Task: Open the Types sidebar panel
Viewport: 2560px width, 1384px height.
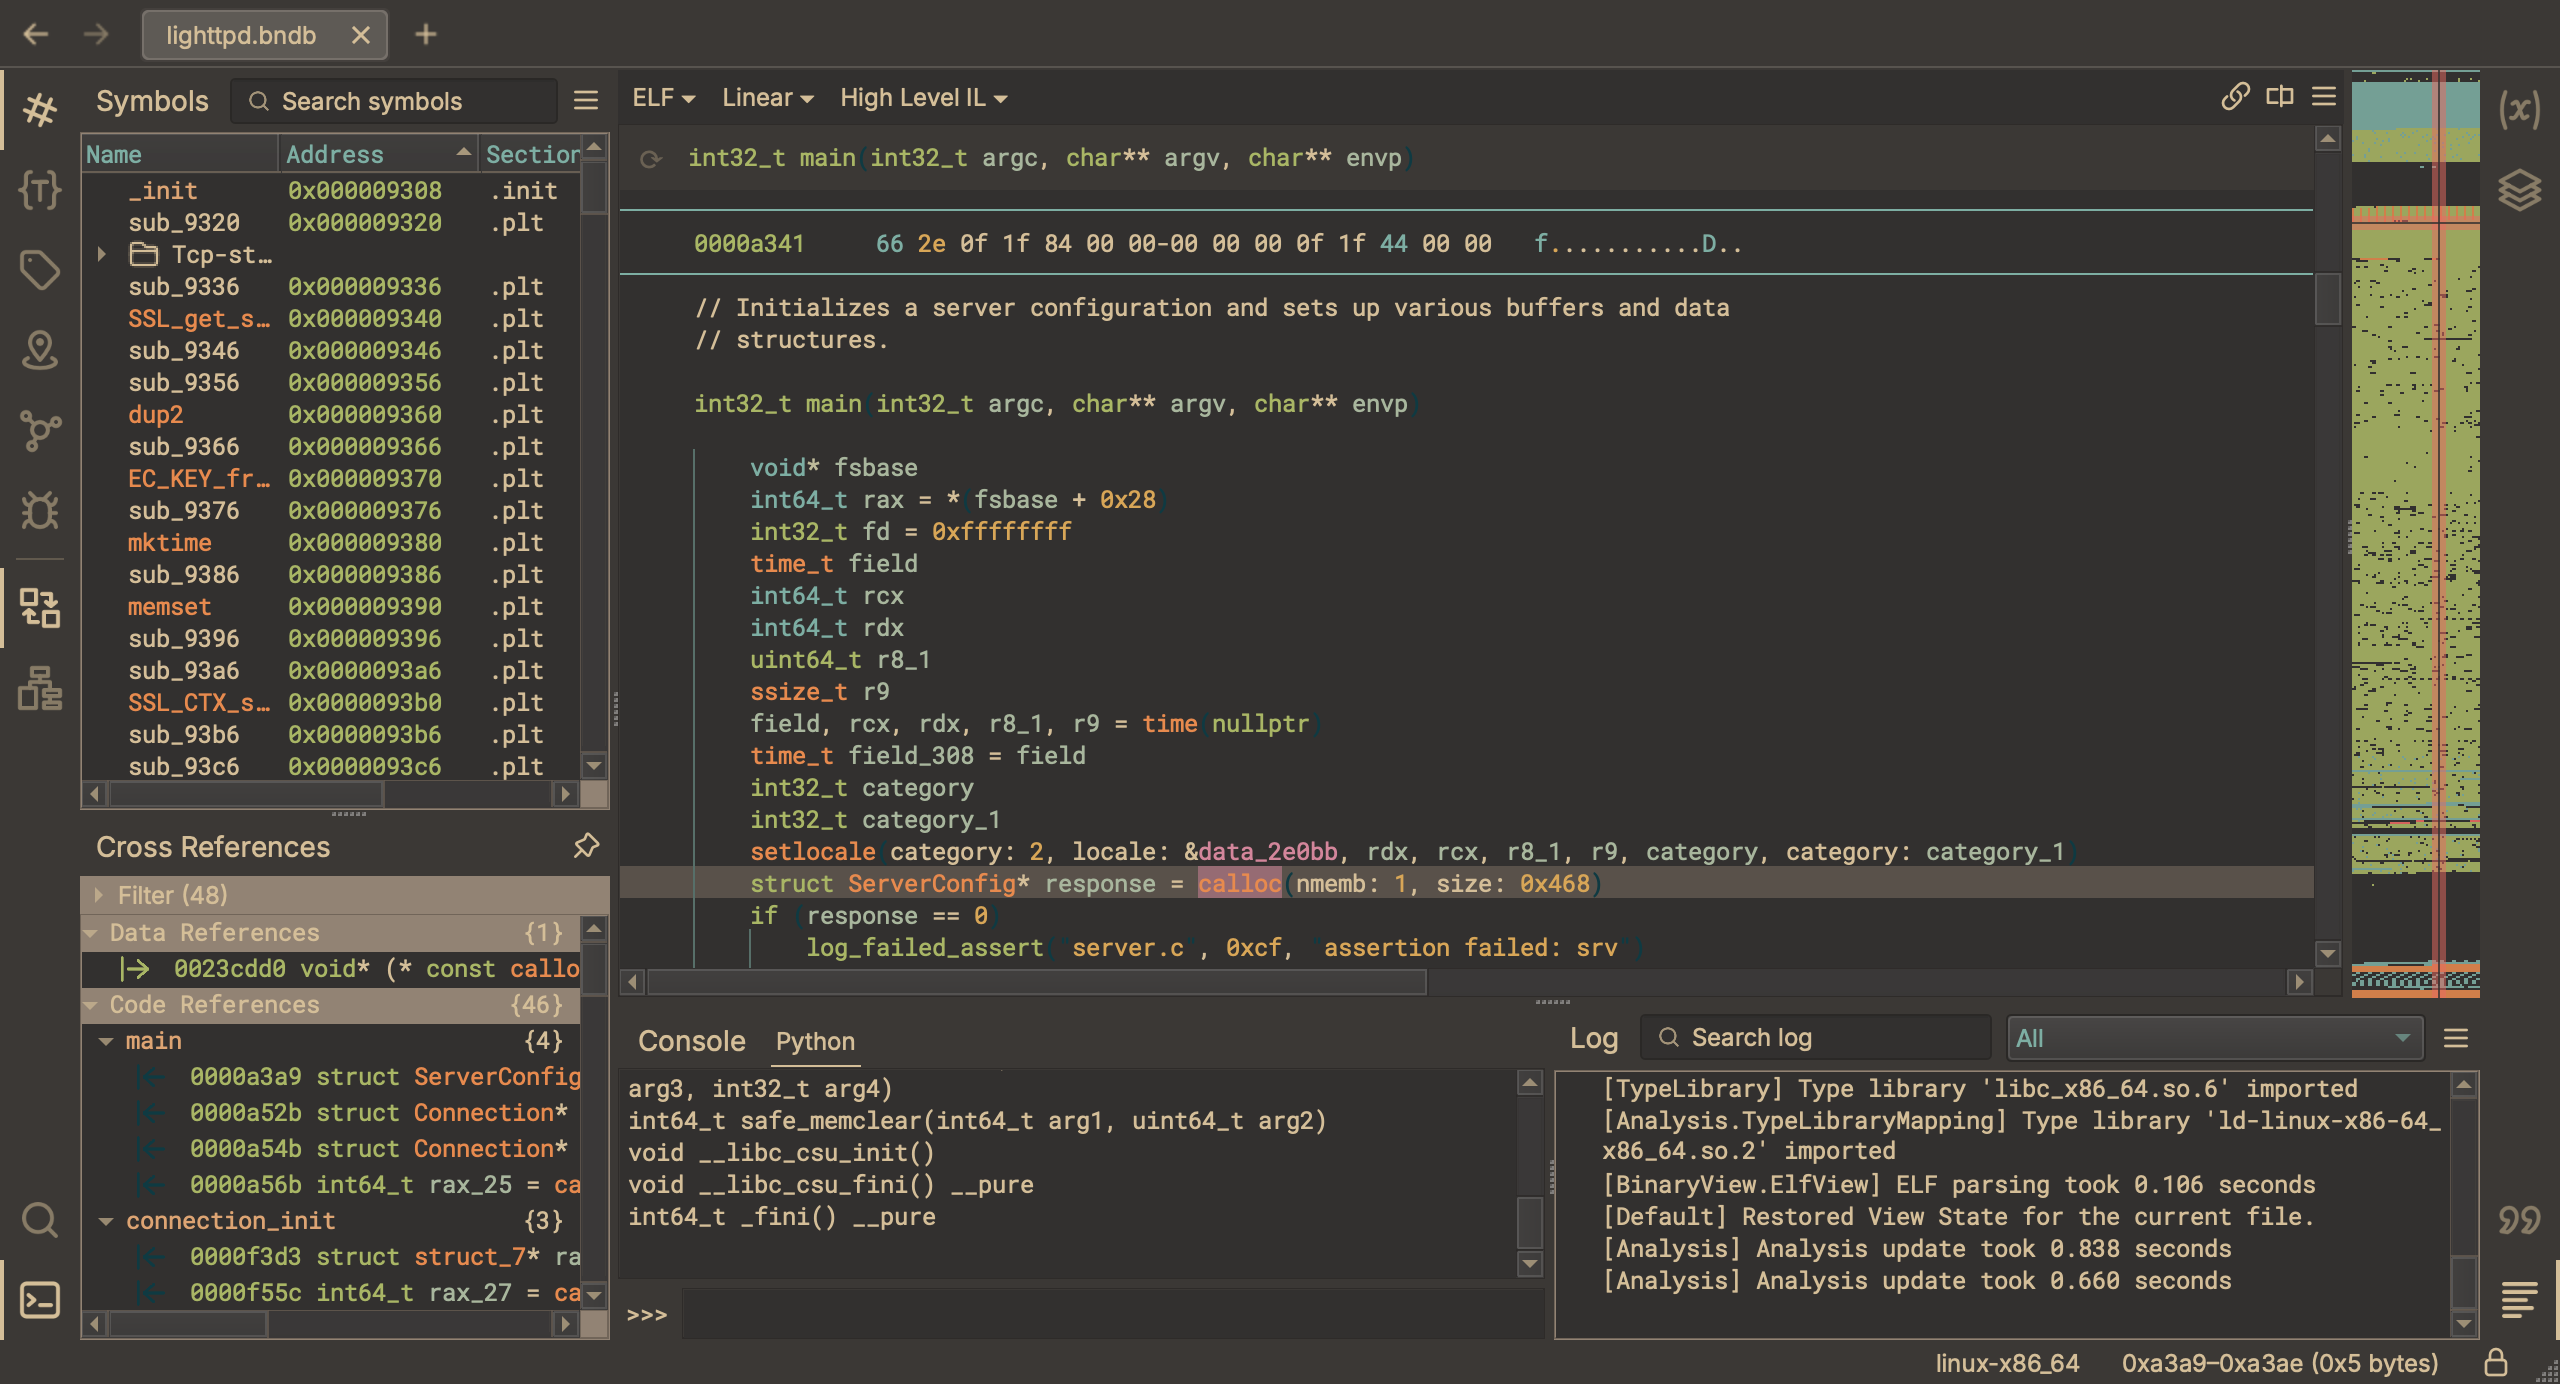Action: tap(40, 189)
